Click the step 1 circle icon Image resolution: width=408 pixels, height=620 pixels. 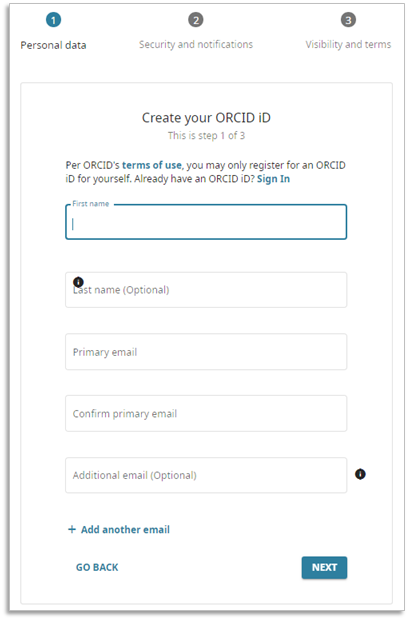(53, 20)
